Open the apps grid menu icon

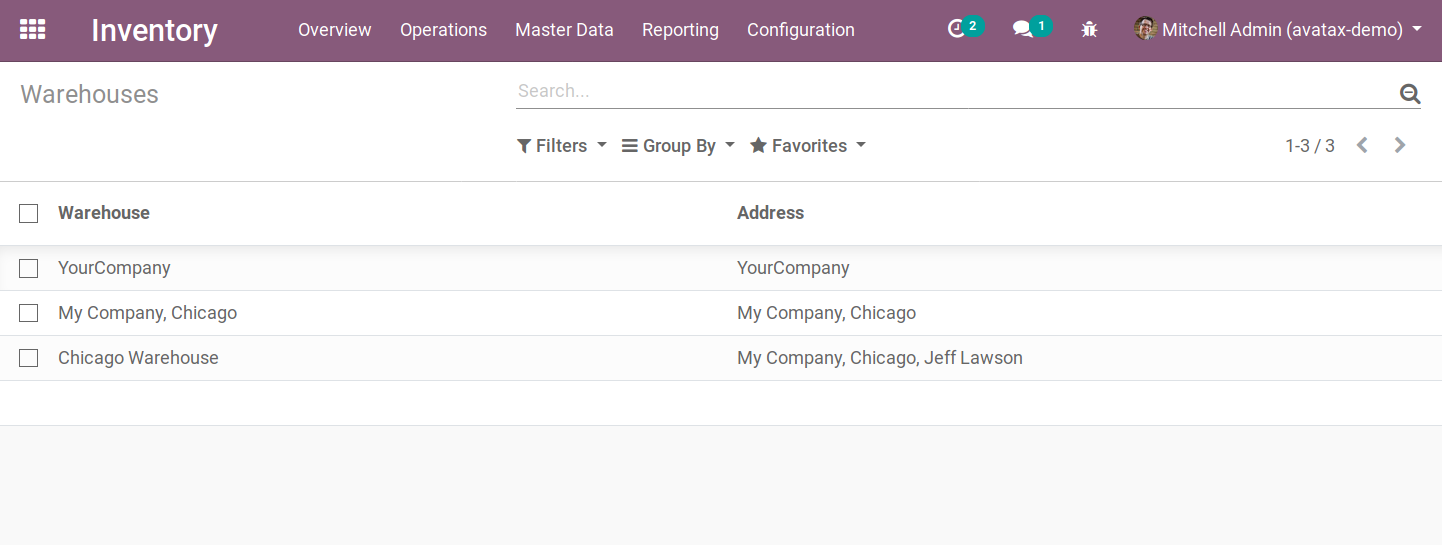click(33, 30)
